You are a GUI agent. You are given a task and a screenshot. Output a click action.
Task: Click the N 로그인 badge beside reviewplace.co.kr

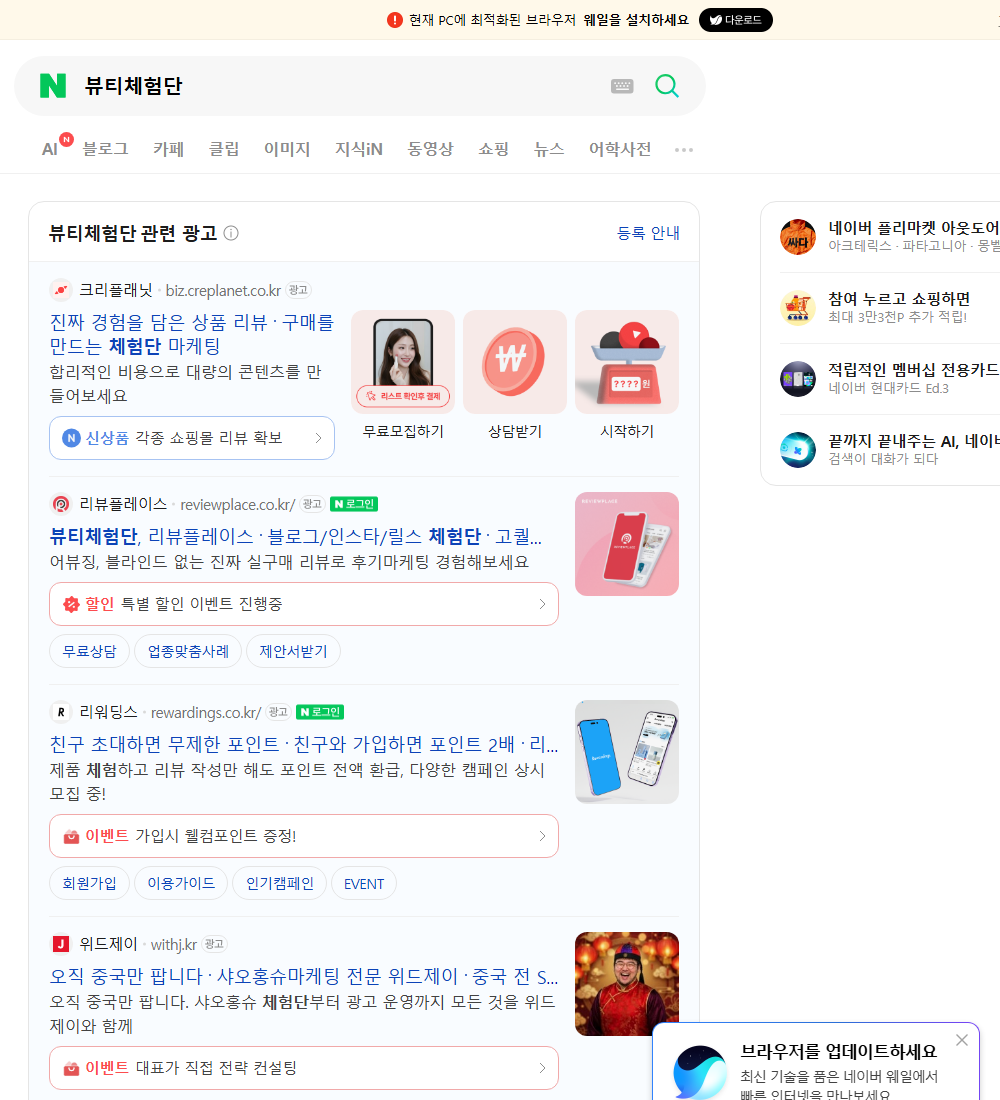354,504
